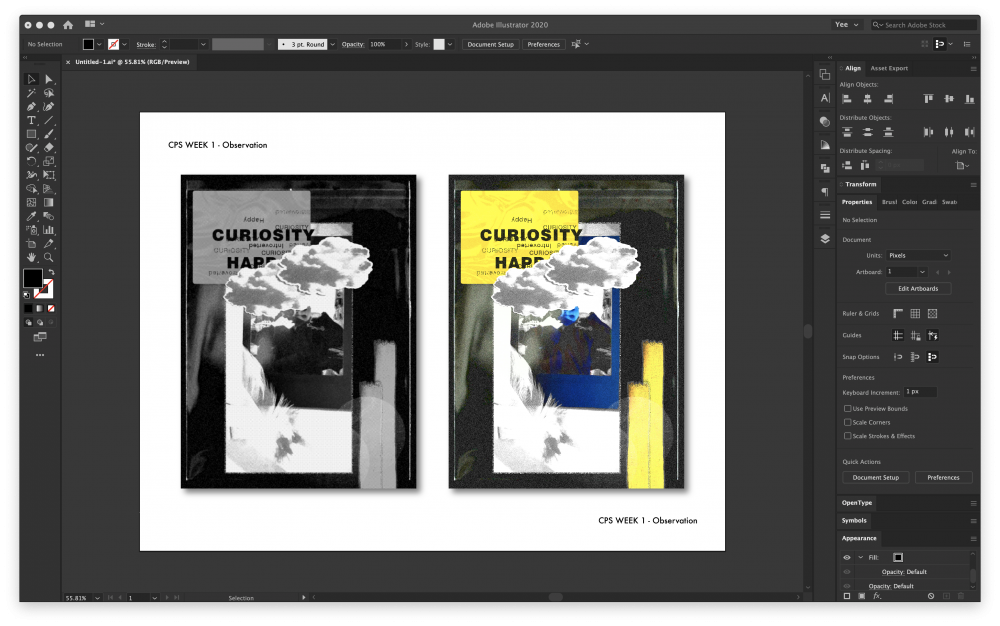The height and width of the screenshot is (626, 1000).
Task: Open the Units Pixels dropdown
Action: (918, 255)
